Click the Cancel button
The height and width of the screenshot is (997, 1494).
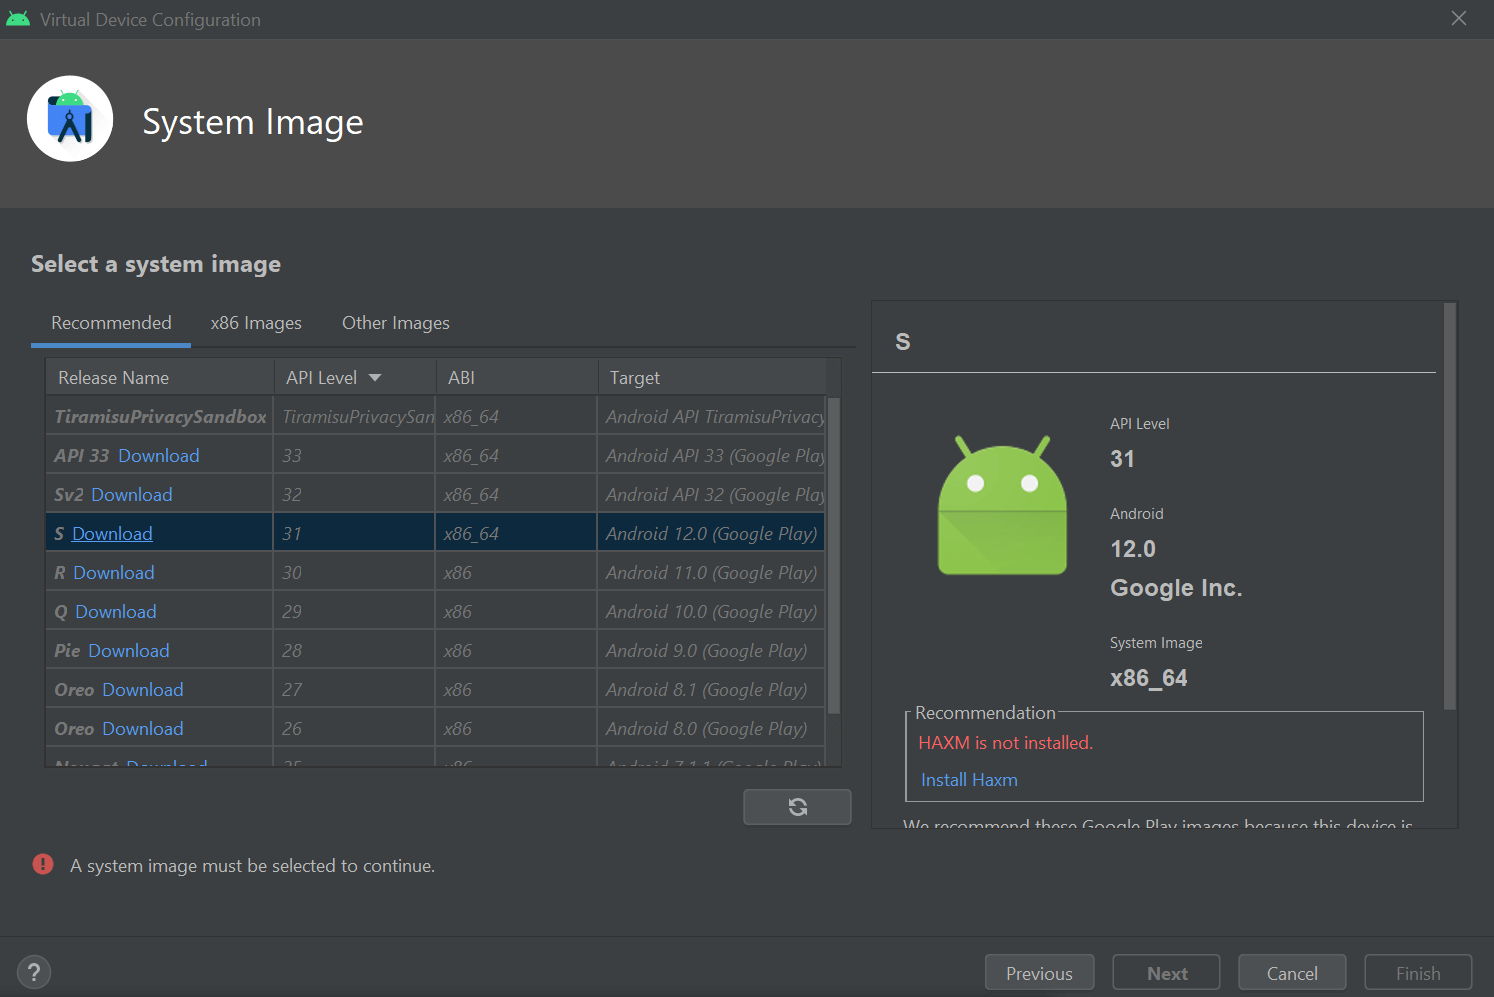point(1291,971)
